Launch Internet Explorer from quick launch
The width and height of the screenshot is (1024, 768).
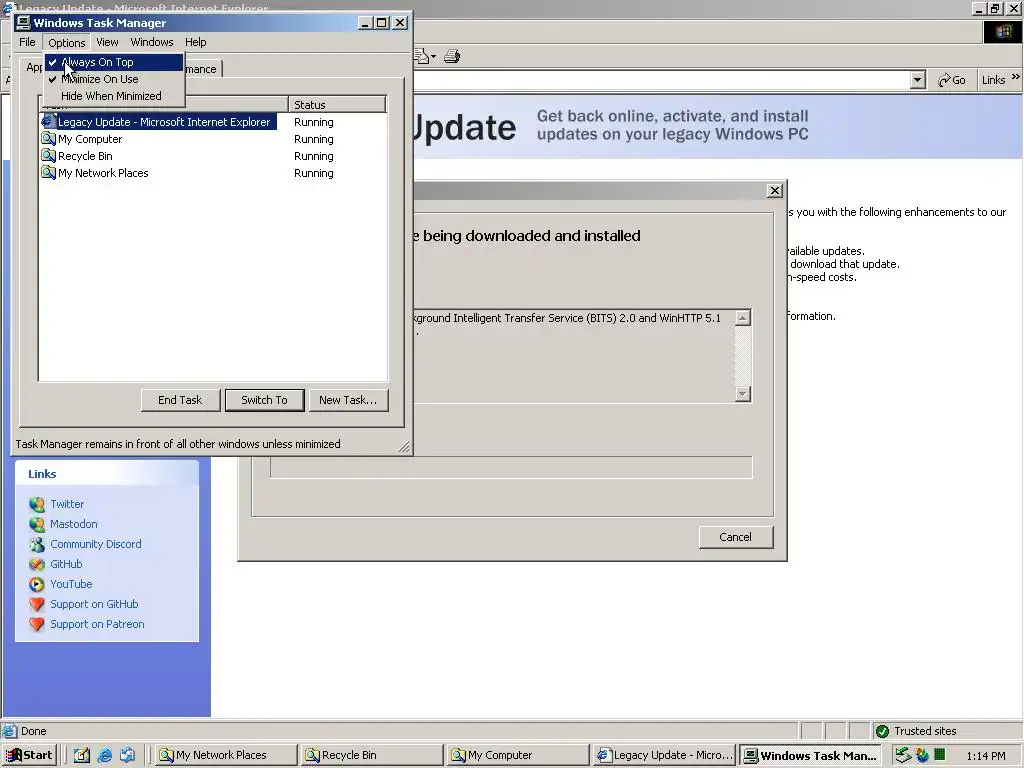(x=104, y=756)
